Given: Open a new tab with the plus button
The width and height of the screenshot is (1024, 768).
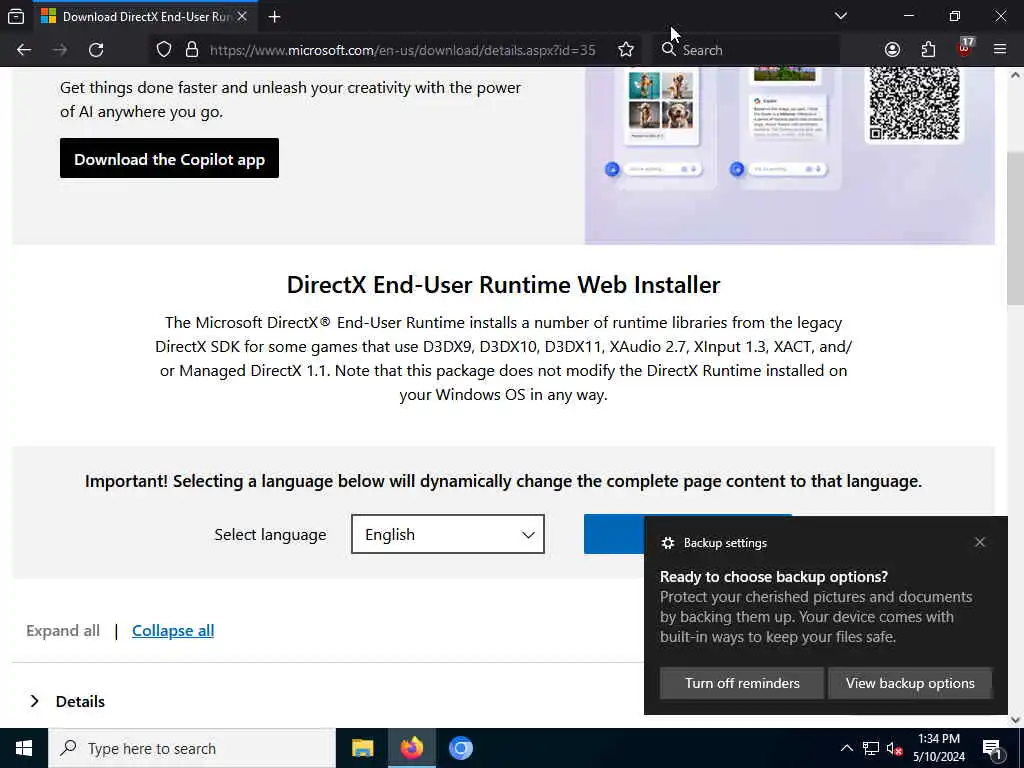Looking at the screenshot, I should click(x=274, y=16).
